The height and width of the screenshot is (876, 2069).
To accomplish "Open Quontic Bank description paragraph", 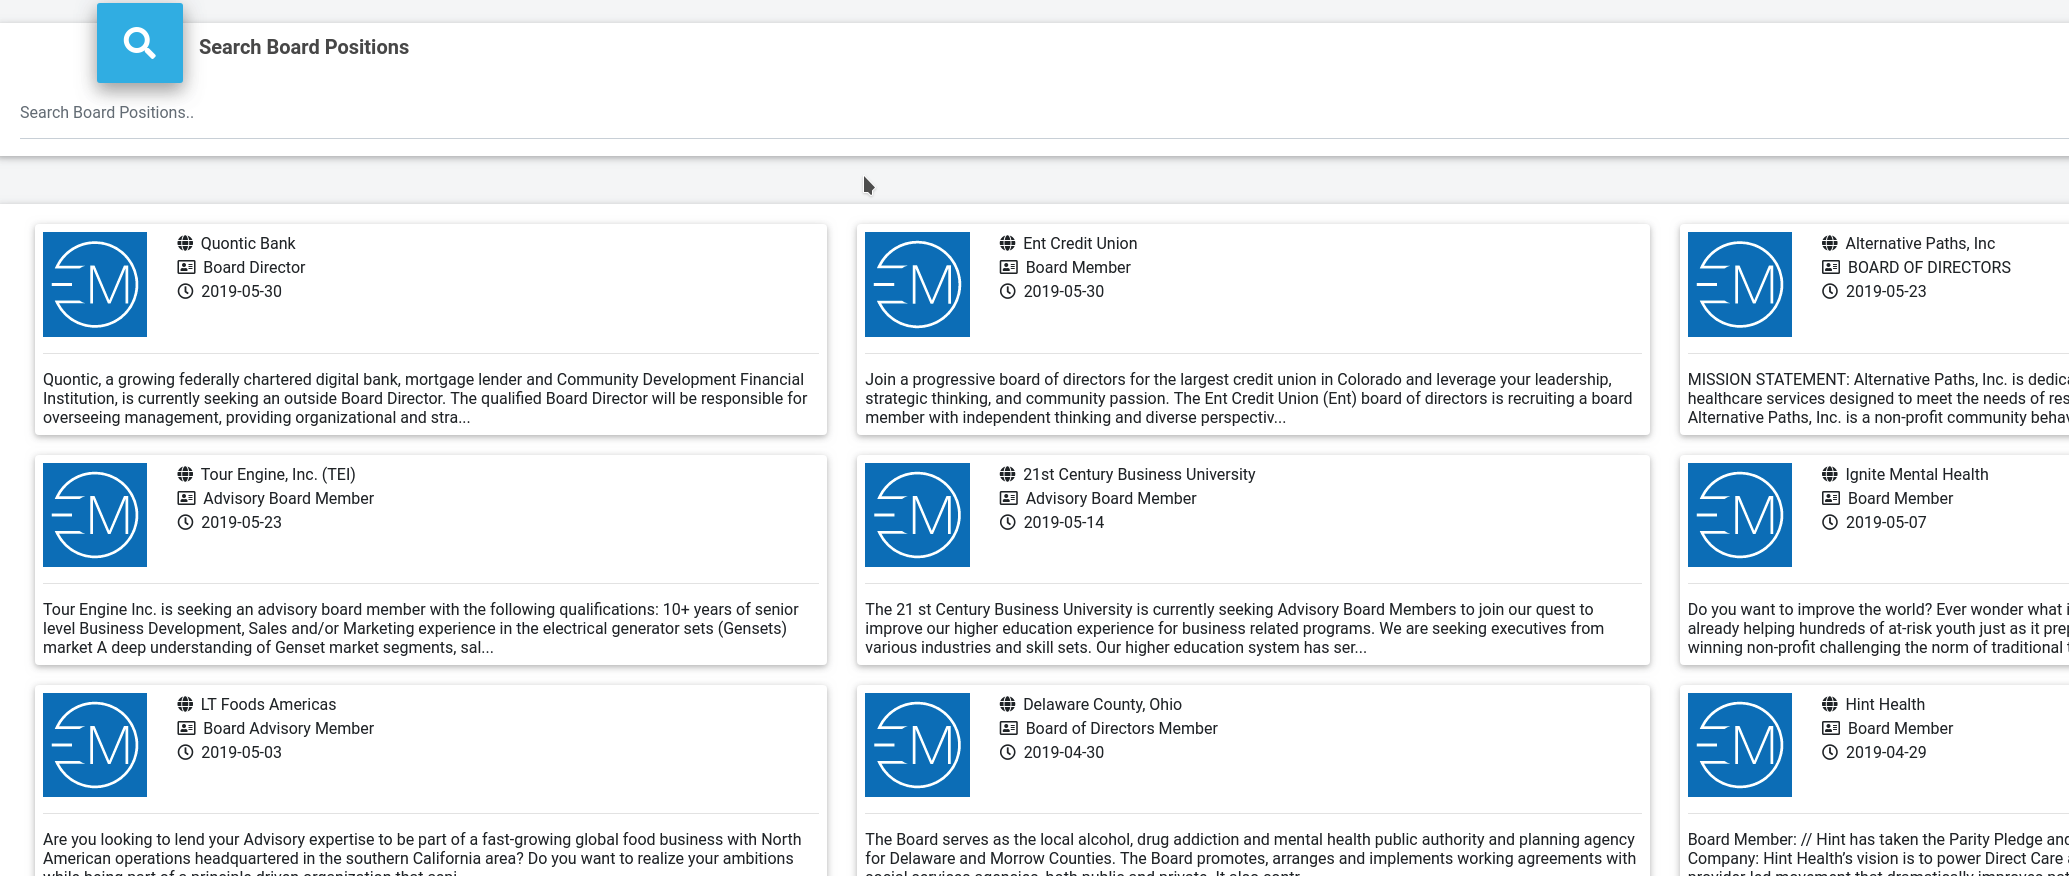I will (x=426, y=398).
